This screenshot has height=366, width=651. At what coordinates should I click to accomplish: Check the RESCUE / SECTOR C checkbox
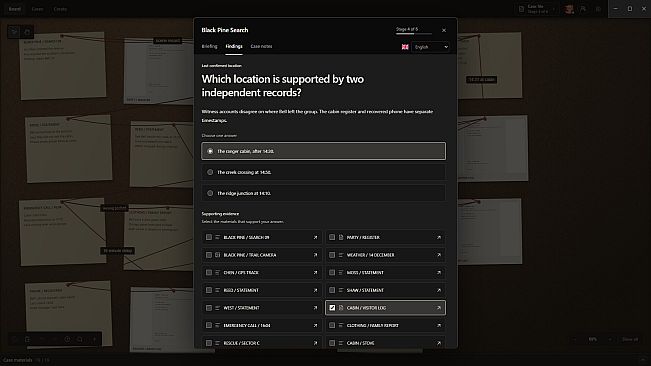click(x=209, y=343)
